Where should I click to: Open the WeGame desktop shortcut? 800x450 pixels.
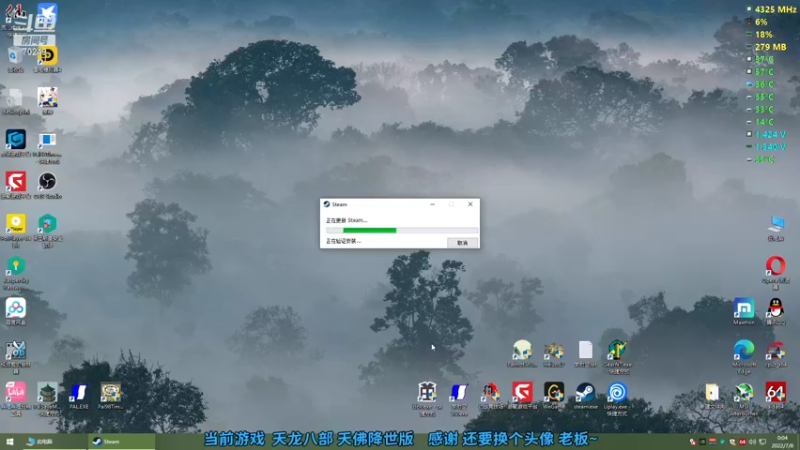click(554, 395)
